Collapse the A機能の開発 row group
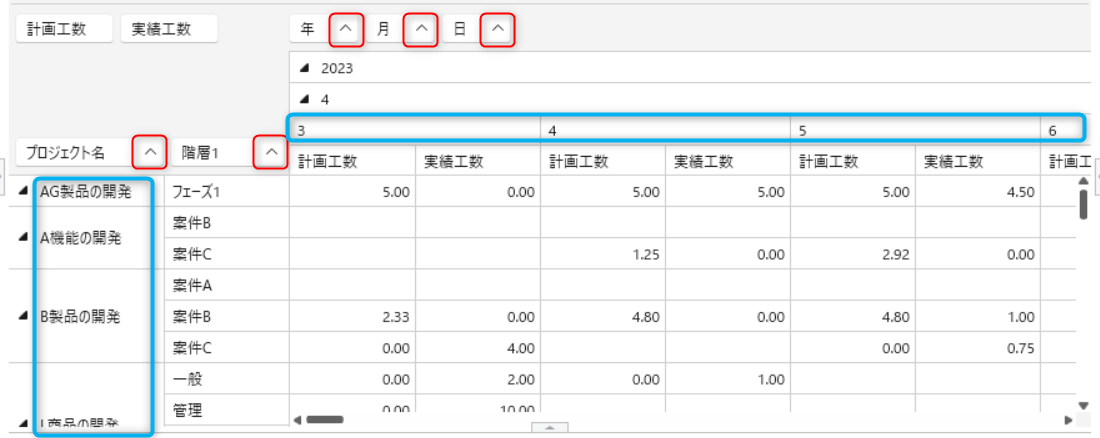Viewport: 1100px width, 438px height. [x=23, y=238]
